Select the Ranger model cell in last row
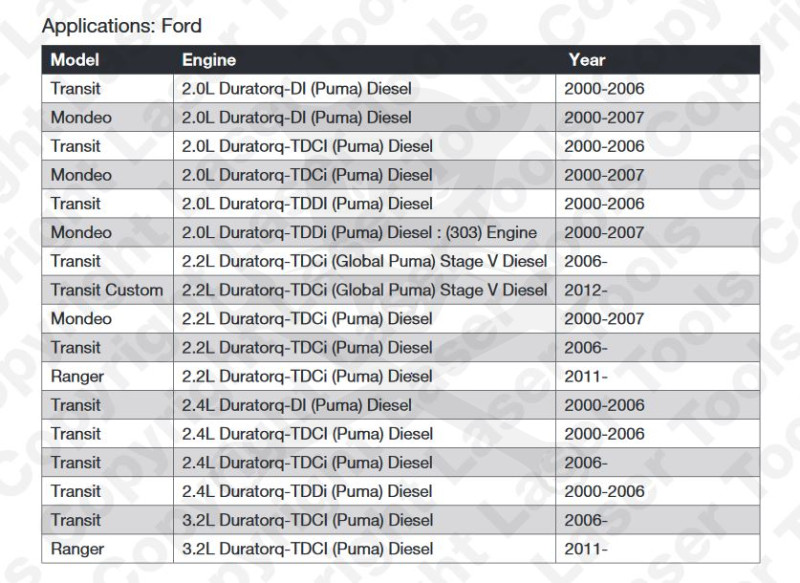The width and height of the screenshot is (800, 583). point(108,549)
